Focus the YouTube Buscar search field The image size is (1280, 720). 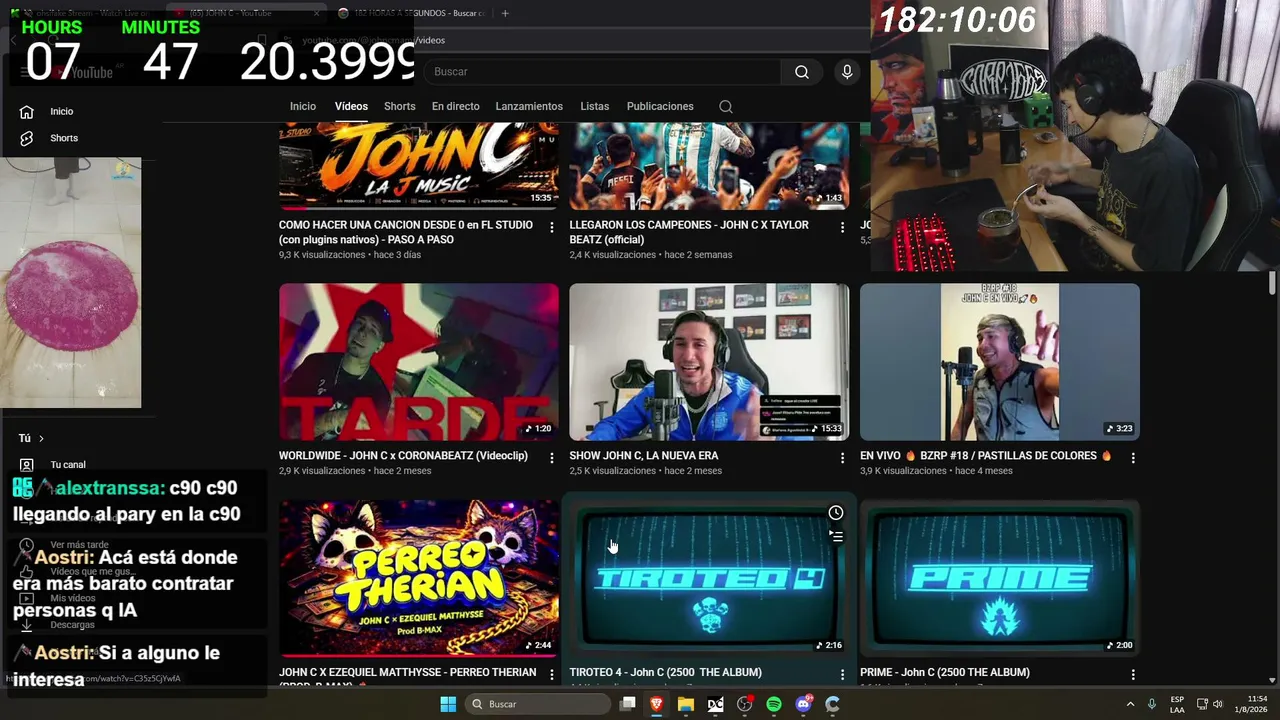[603, 72]
